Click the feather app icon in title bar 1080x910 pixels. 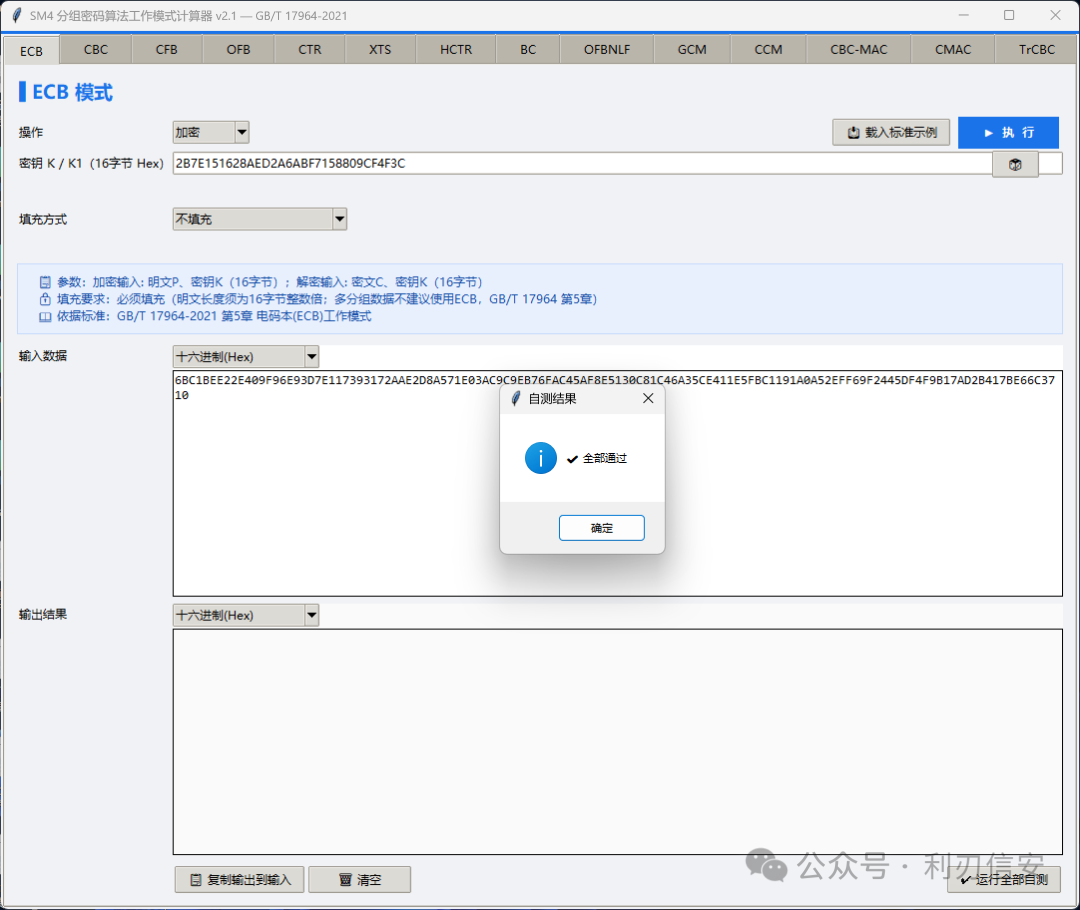pyautogui.click(x=17, y=15)
